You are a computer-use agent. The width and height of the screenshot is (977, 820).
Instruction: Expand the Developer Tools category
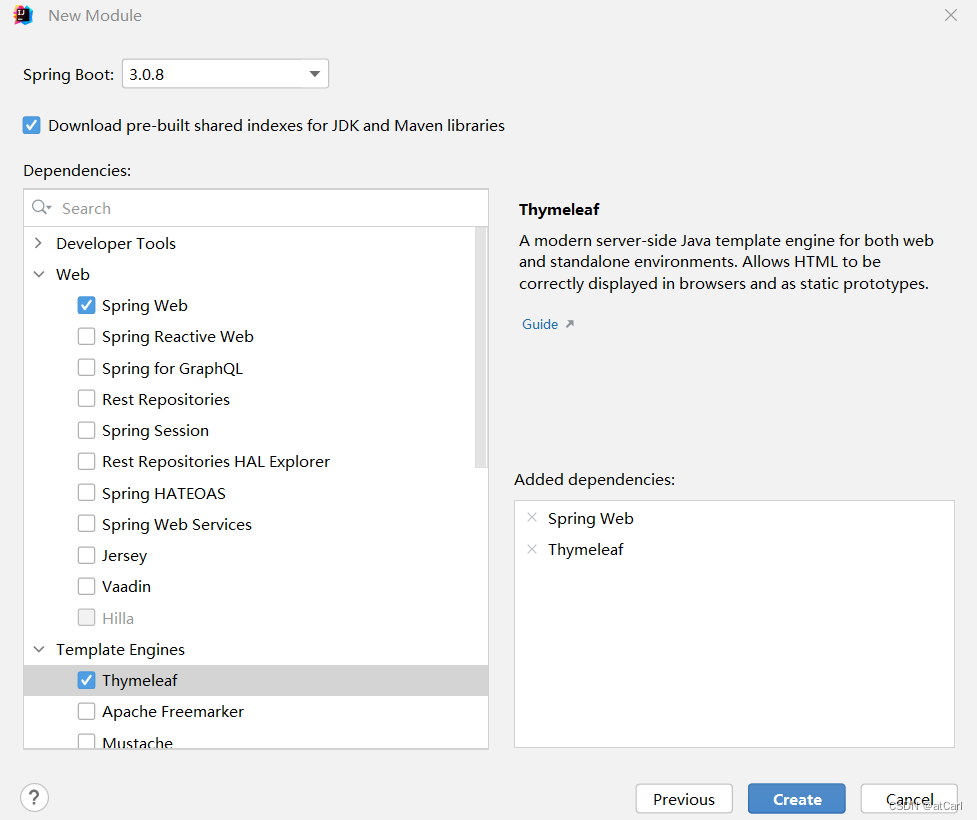pos(39,243)
